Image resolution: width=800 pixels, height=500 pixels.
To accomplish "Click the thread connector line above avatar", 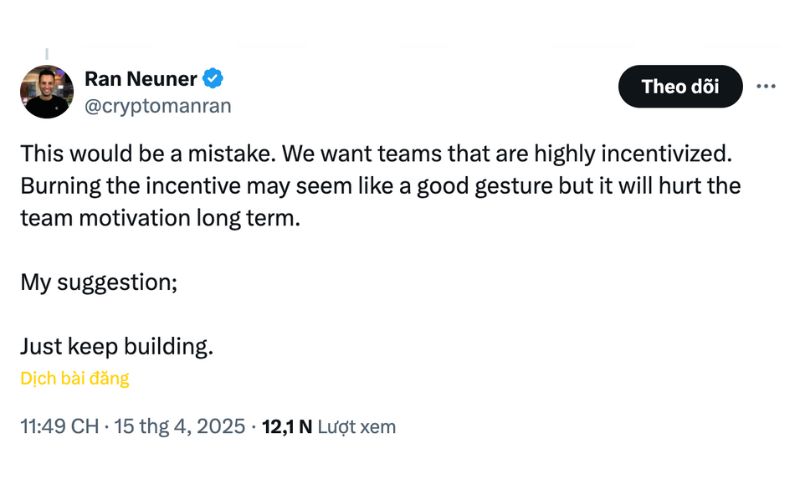I will pos(46,54).
